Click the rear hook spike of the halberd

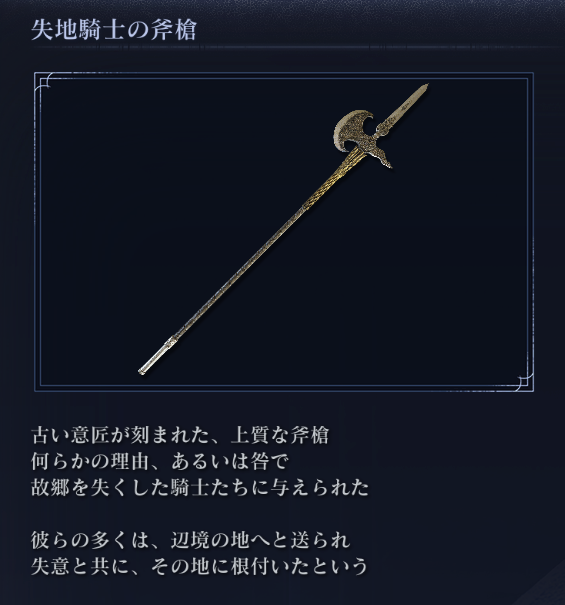point(382,159)
